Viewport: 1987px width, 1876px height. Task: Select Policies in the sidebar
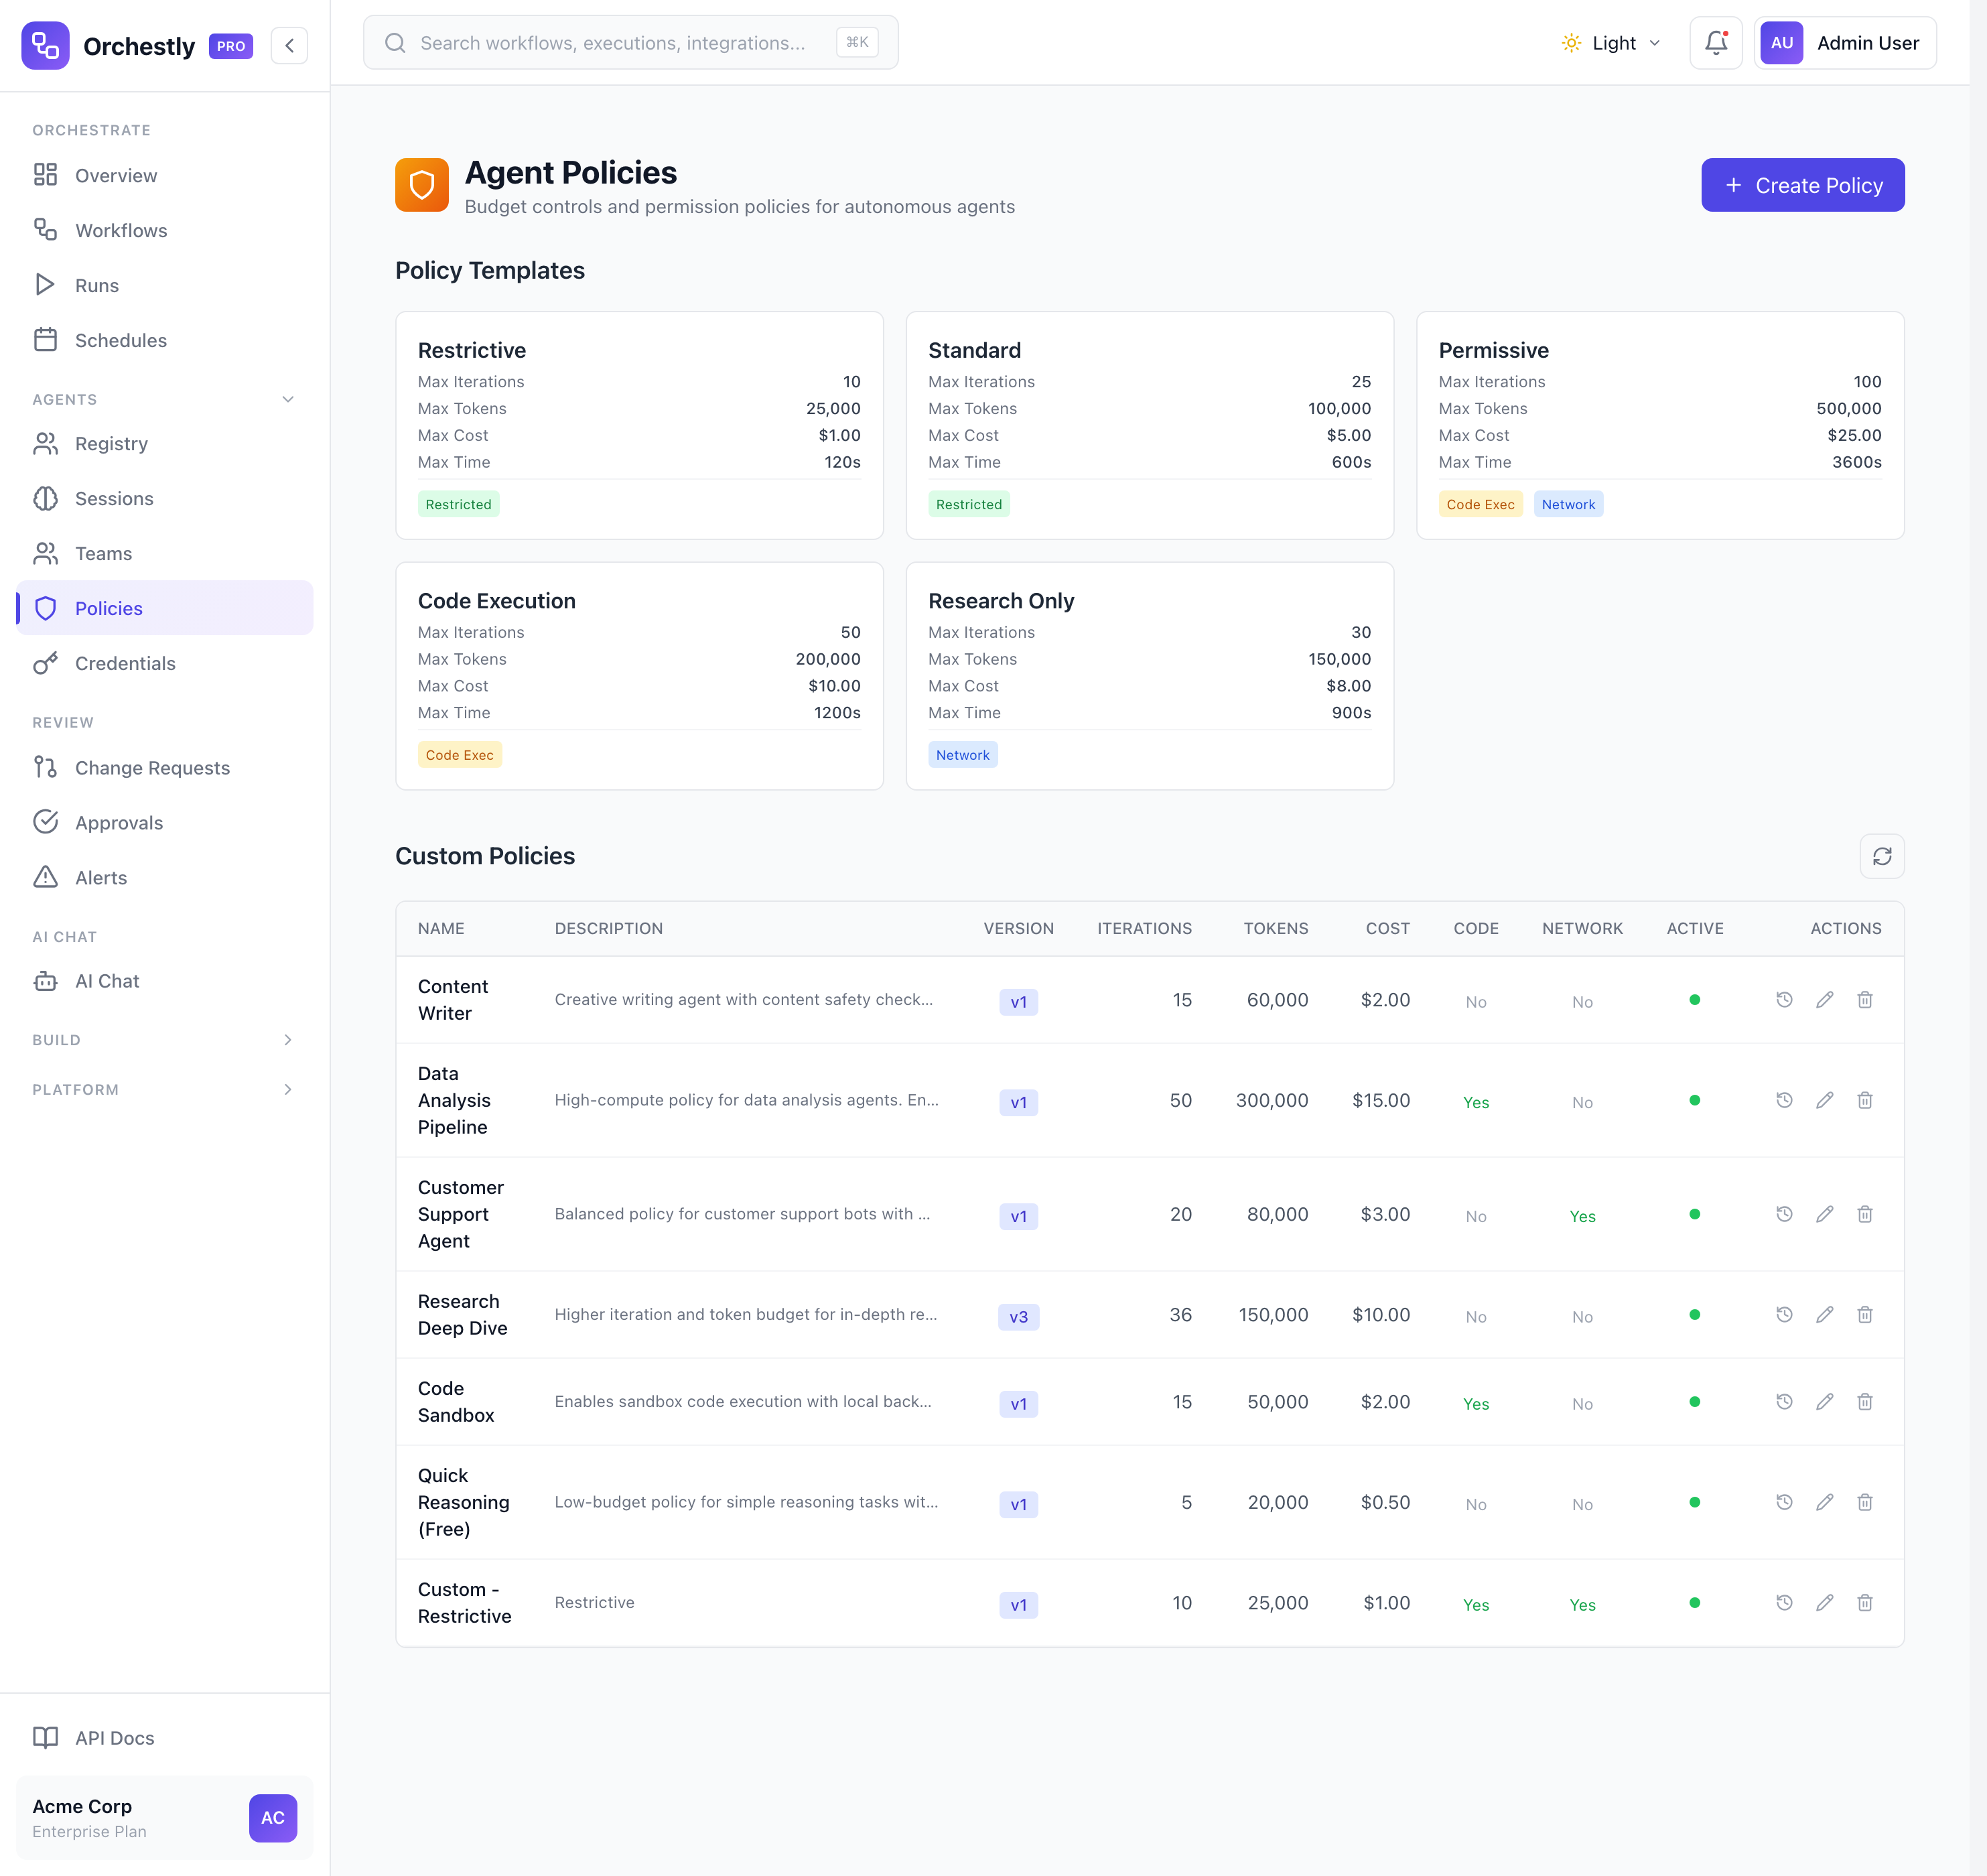165,608
